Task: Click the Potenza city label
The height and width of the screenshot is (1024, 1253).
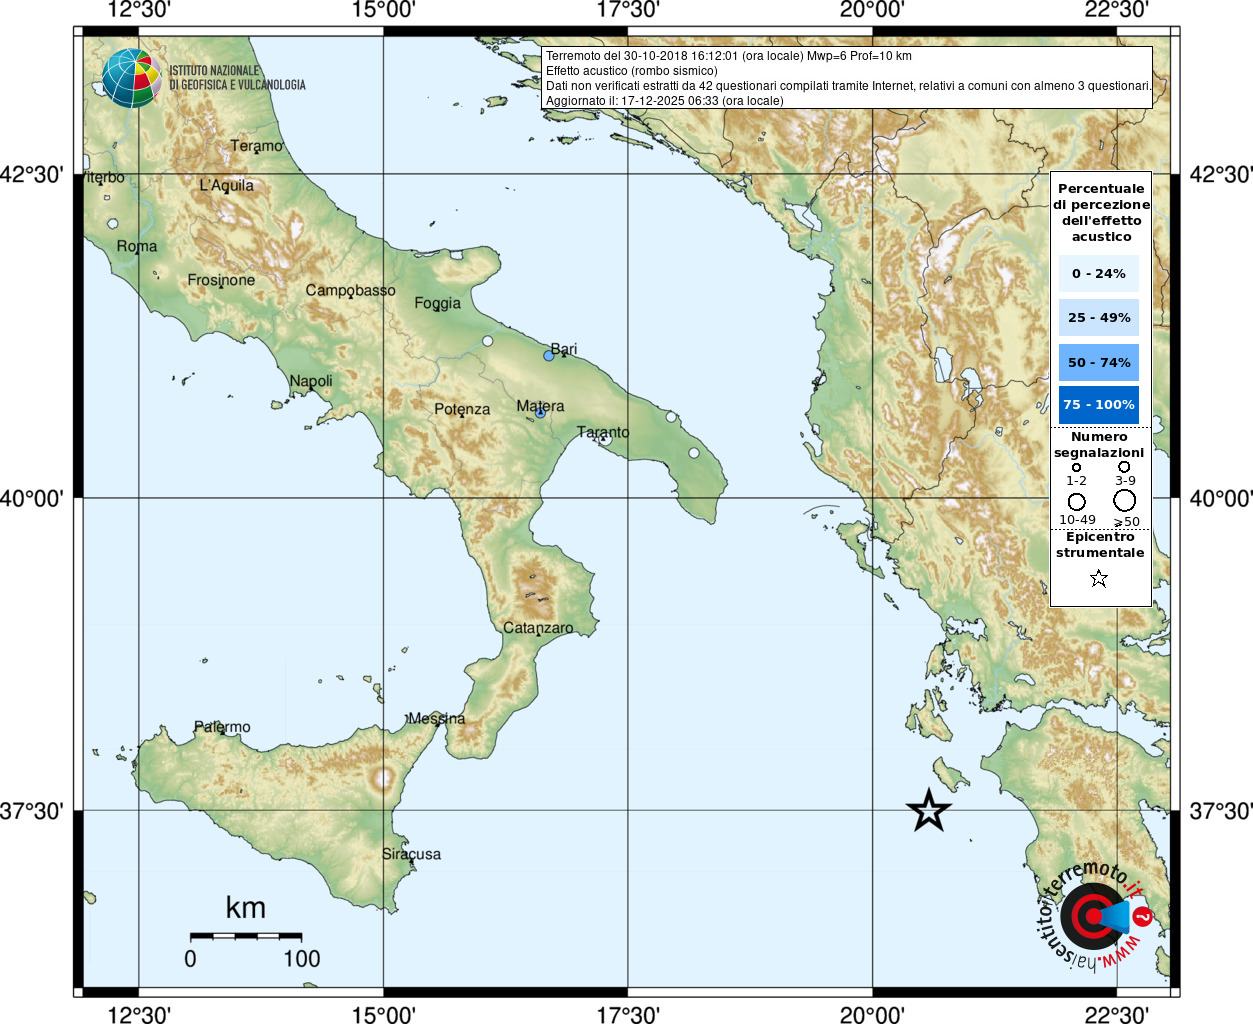Action: [x=462, y=409]
